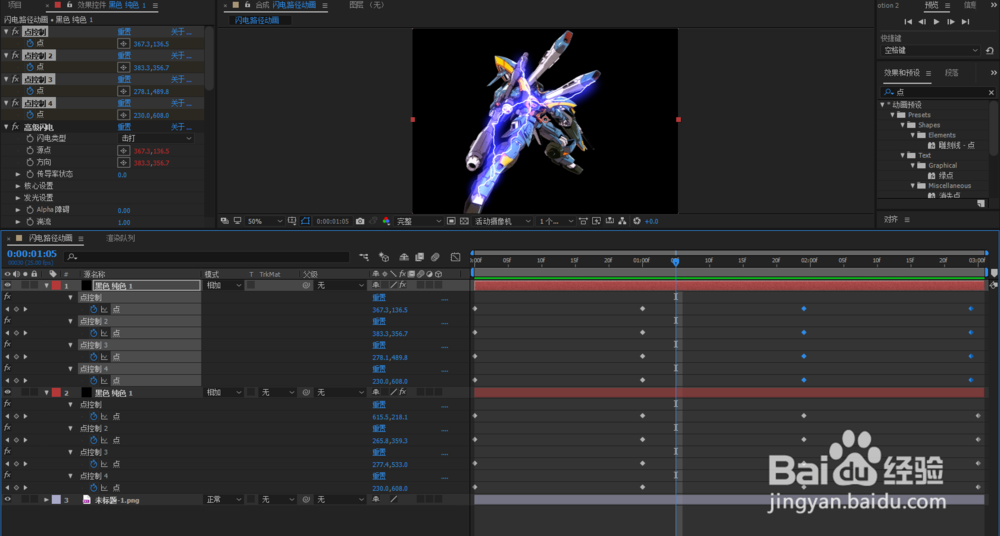Click the timeline layer search field
Image resolution: width=1000 pixels, height=536 pixels.
(x=207, y=257)
